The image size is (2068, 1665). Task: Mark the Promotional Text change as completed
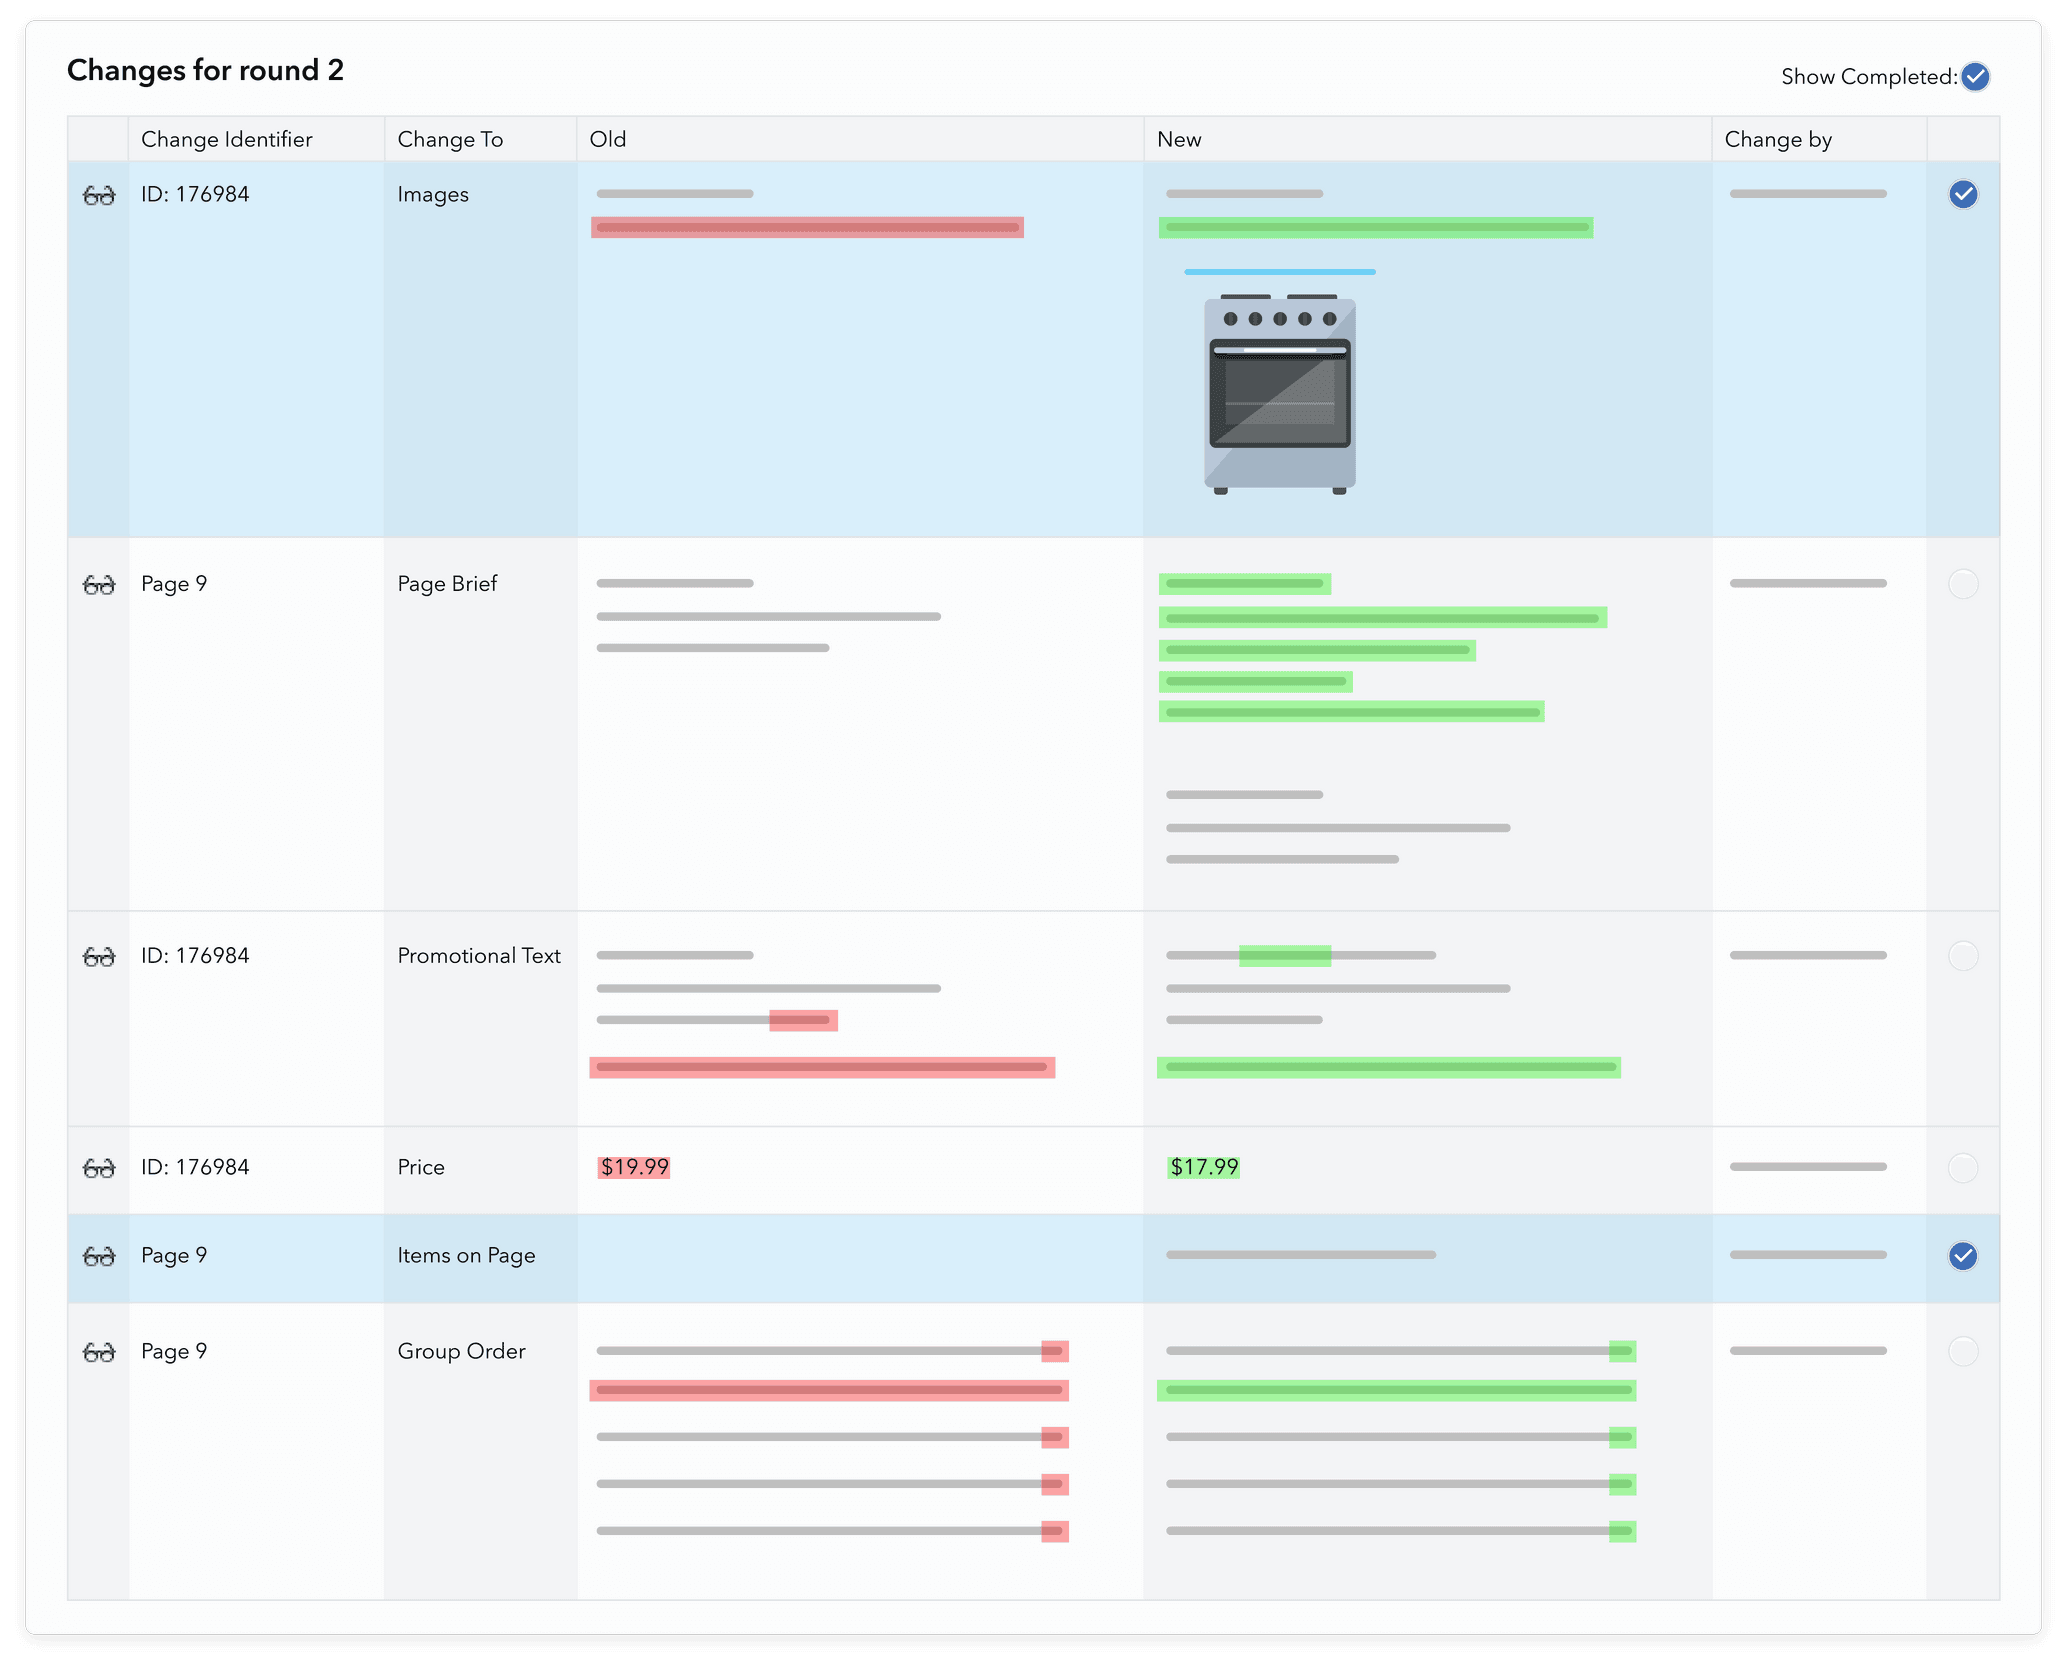pyautogui.click(x=1963, y=956)
